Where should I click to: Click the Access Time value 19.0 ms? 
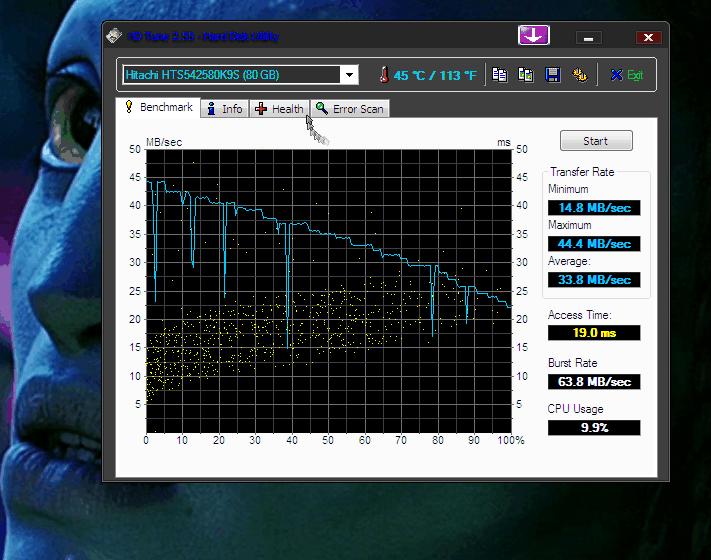pyautogui.click(x=594, y=333)
